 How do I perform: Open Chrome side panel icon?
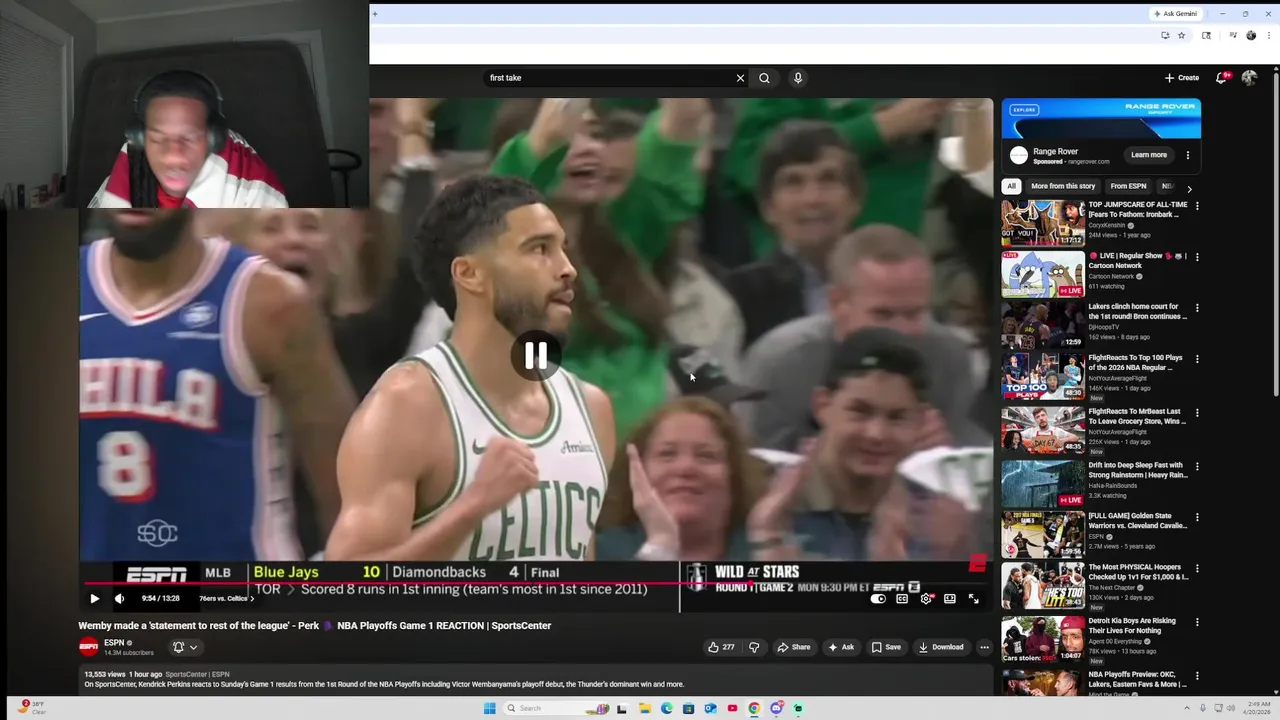(x=1206, y=35)
